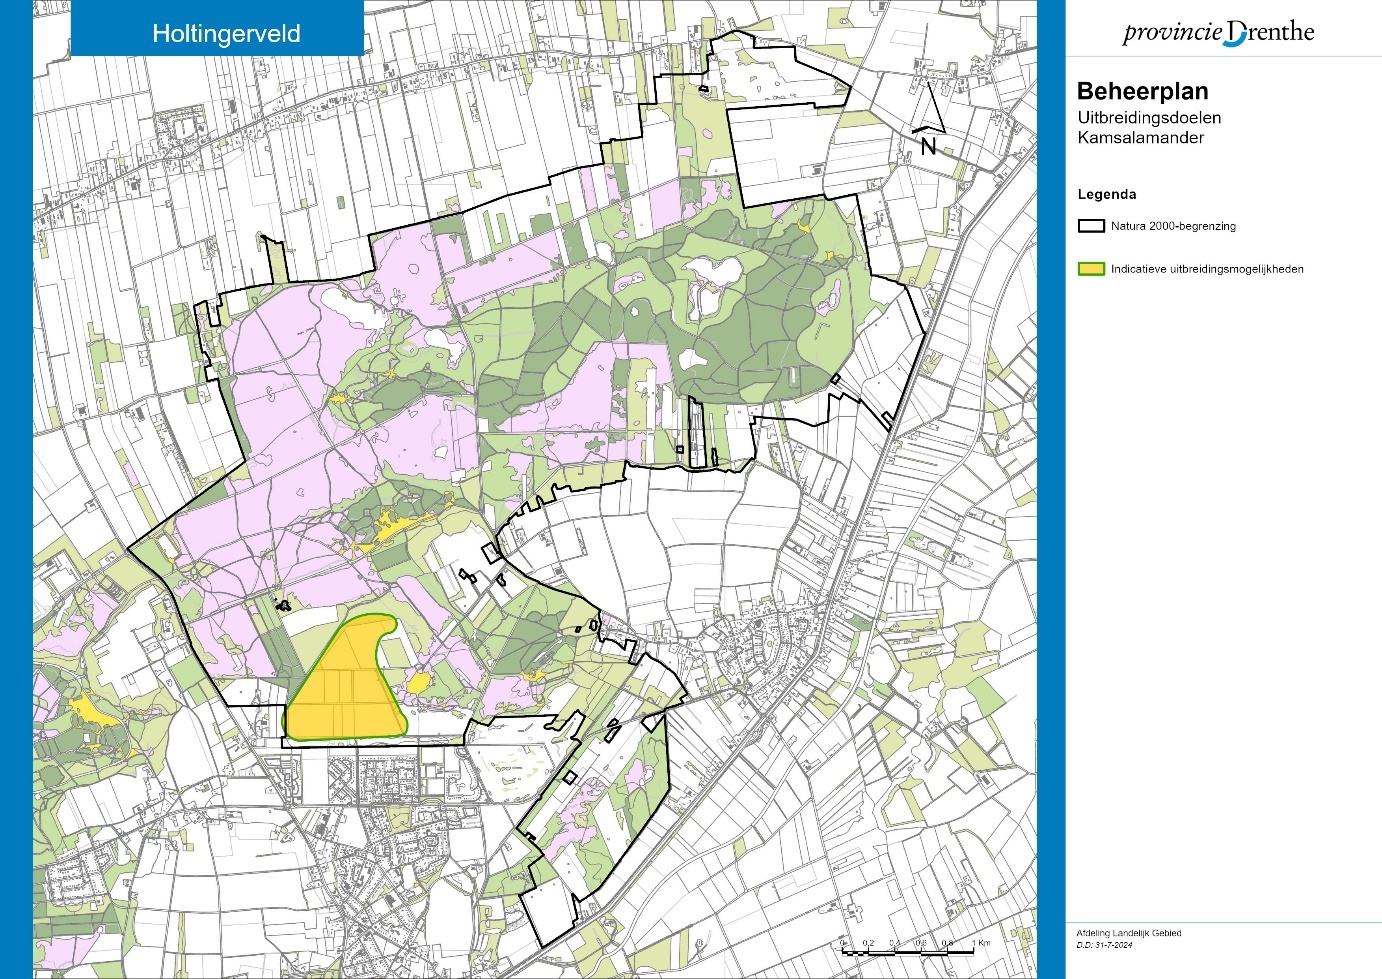Select the yellow legend swatch for uitbreidingsmogelijkheden
This screenshot has width=1382, height=979.
click(1090, 269)
